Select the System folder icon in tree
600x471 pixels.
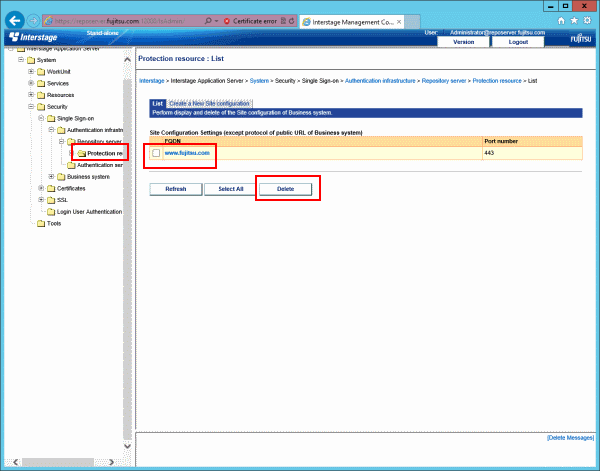pos(31,60)
